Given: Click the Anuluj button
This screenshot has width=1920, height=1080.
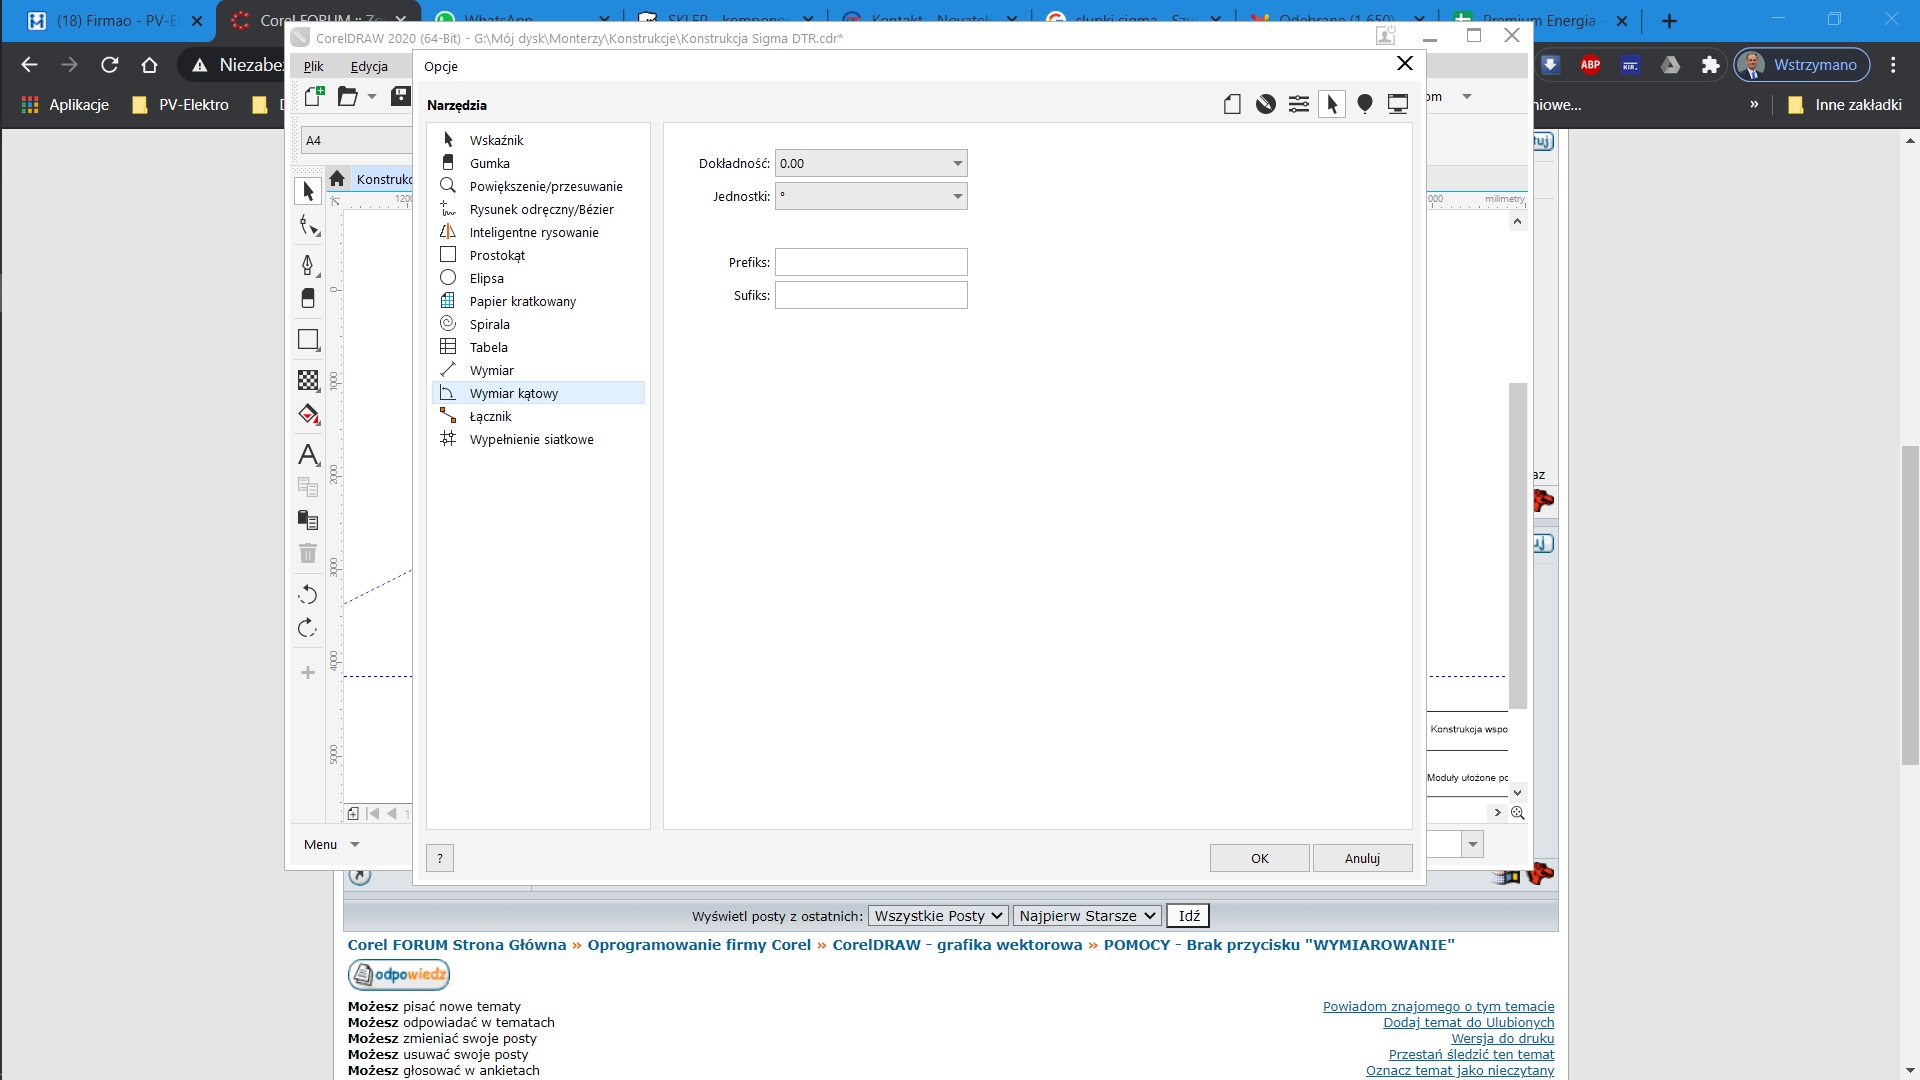Looking at the screenshot, I should pos(1362,858).
